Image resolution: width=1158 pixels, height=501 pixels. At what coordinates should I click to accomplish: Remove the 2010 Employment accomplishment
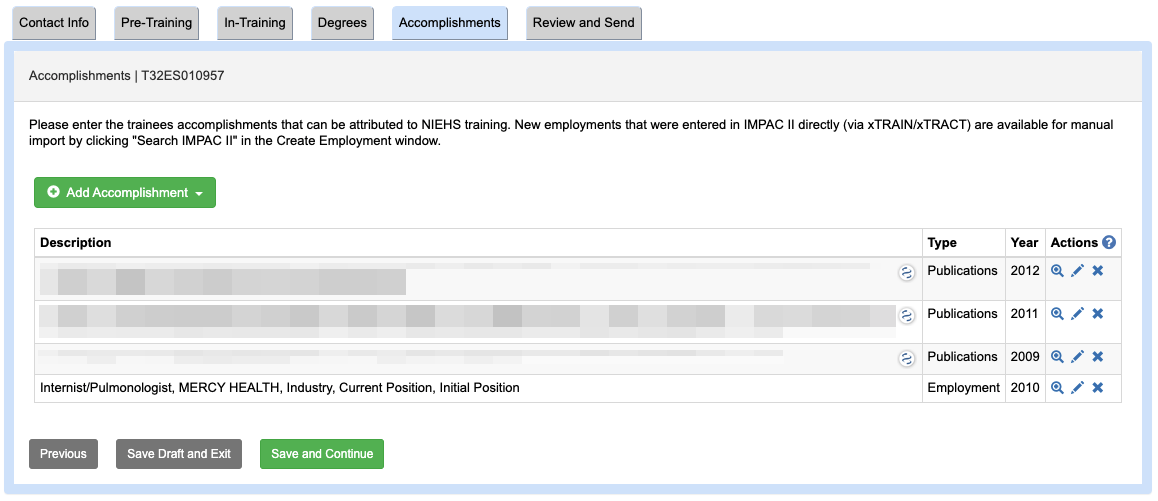click(x=1097, y=388)
